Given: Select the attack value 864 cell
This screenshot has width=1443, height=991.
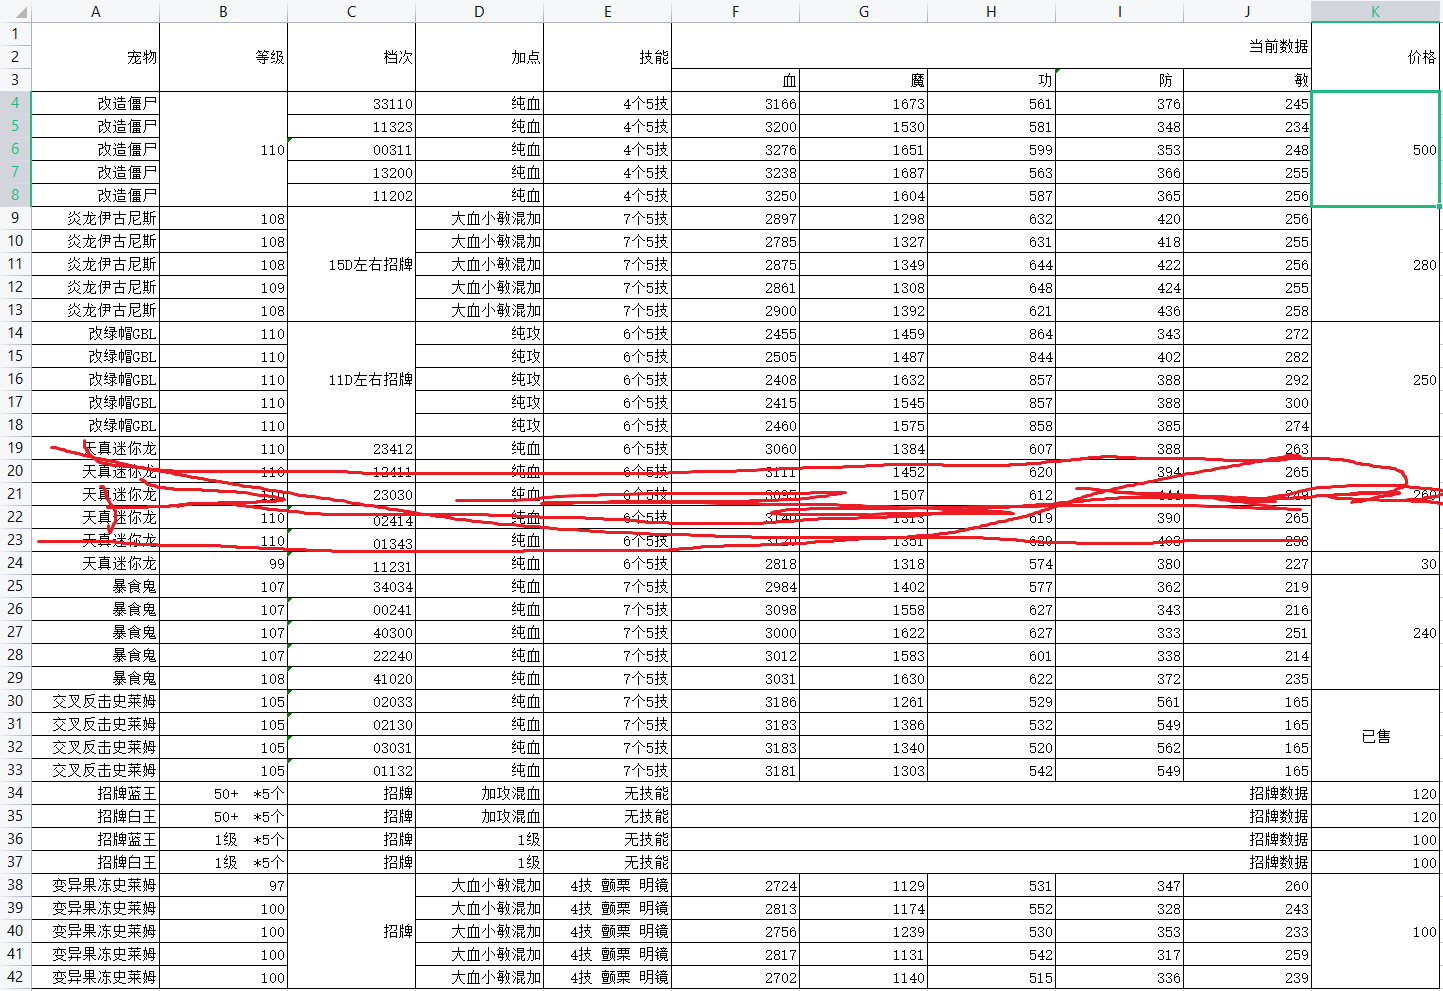Looking at the screenshot, I should (991, 333).
